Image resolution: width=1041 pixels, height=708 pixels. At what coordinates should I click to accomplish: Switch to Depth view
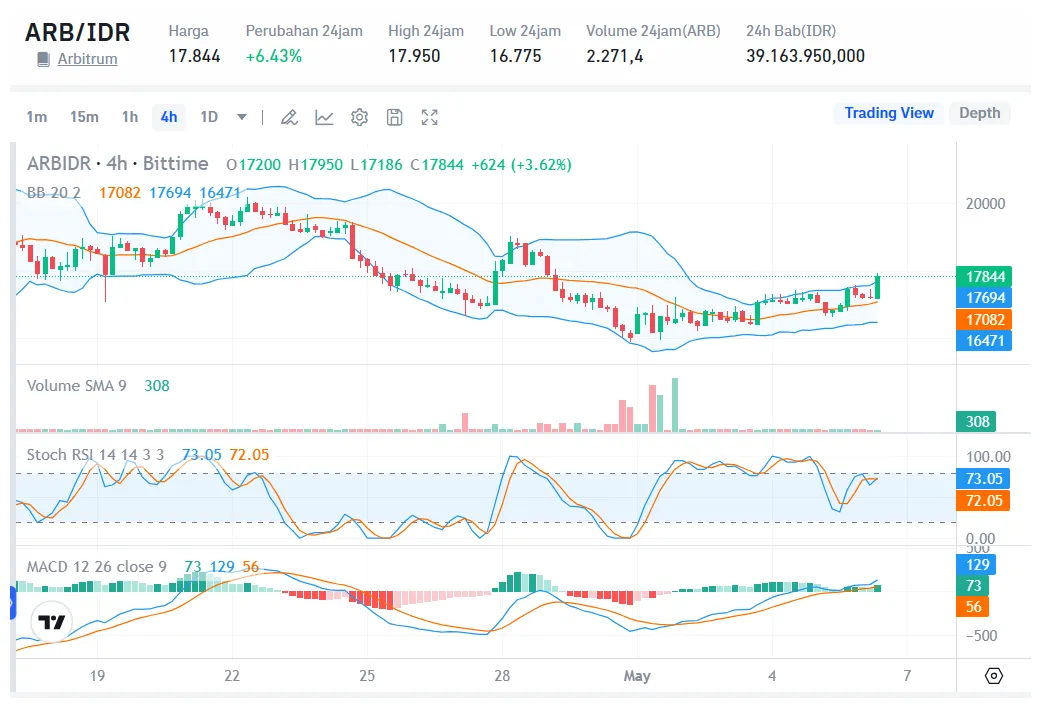pos(979,113)
